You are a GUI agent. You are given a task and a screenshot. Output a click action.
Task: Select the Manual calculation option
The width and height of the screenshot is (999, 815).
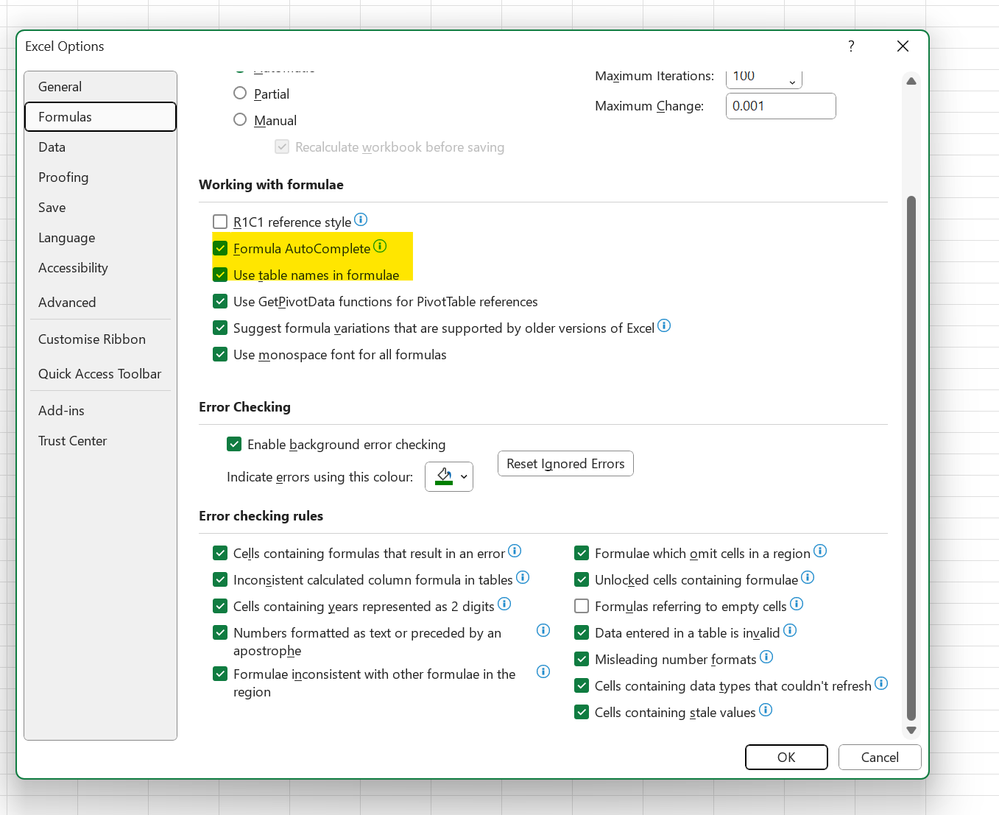pos(240,120)
